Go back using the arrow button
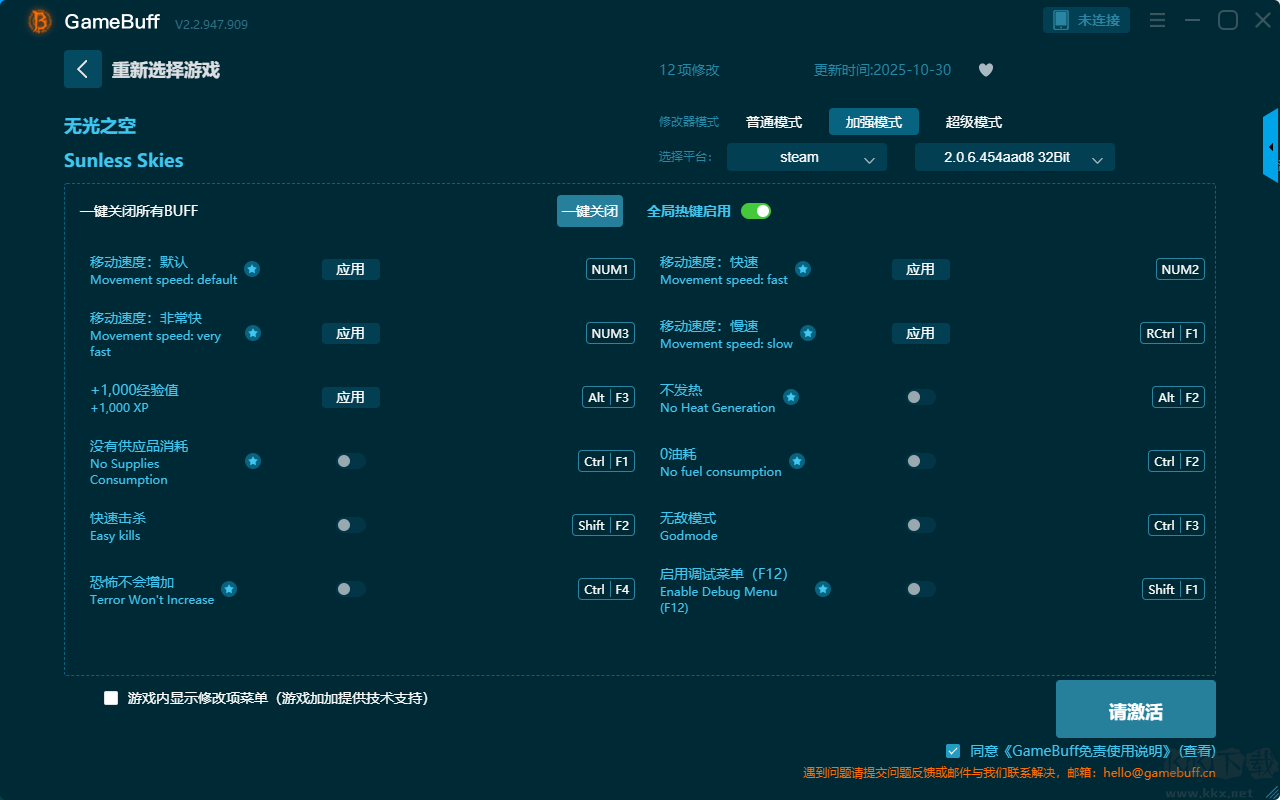Viewport: 1280px width, 800px height. pos(83,69)
